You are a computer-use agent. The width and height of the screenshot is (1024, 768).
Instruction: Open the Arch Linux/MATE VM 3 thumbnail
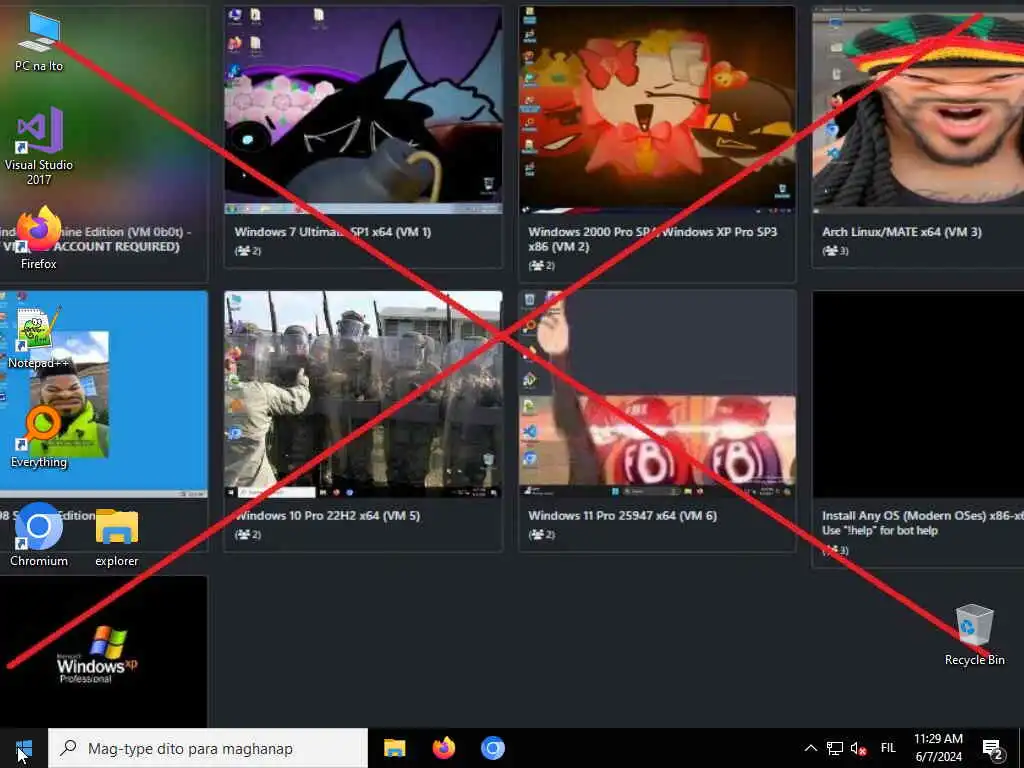pyautogui.click(x=918, y=110)
